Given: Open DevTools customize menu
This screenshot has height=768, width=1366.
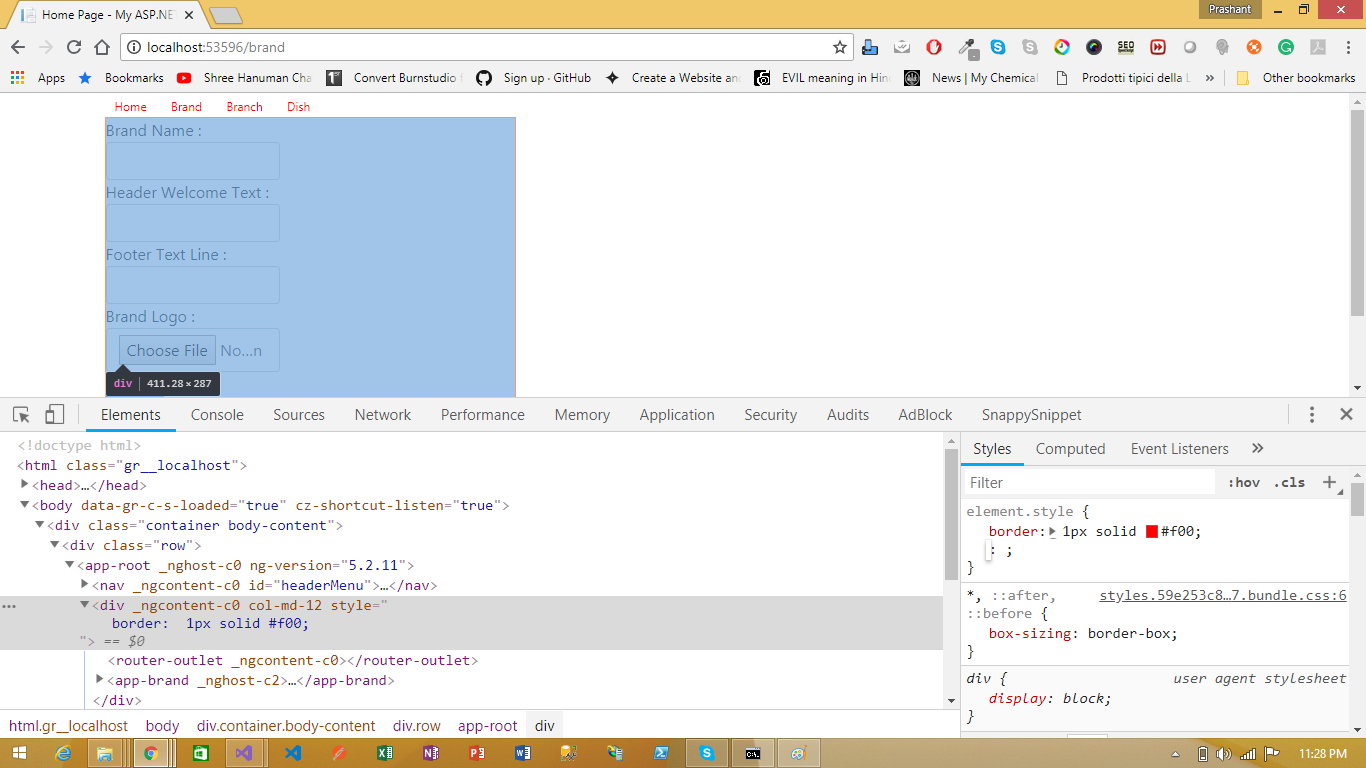Looking at the screenshot, I should coord(1312,415).
